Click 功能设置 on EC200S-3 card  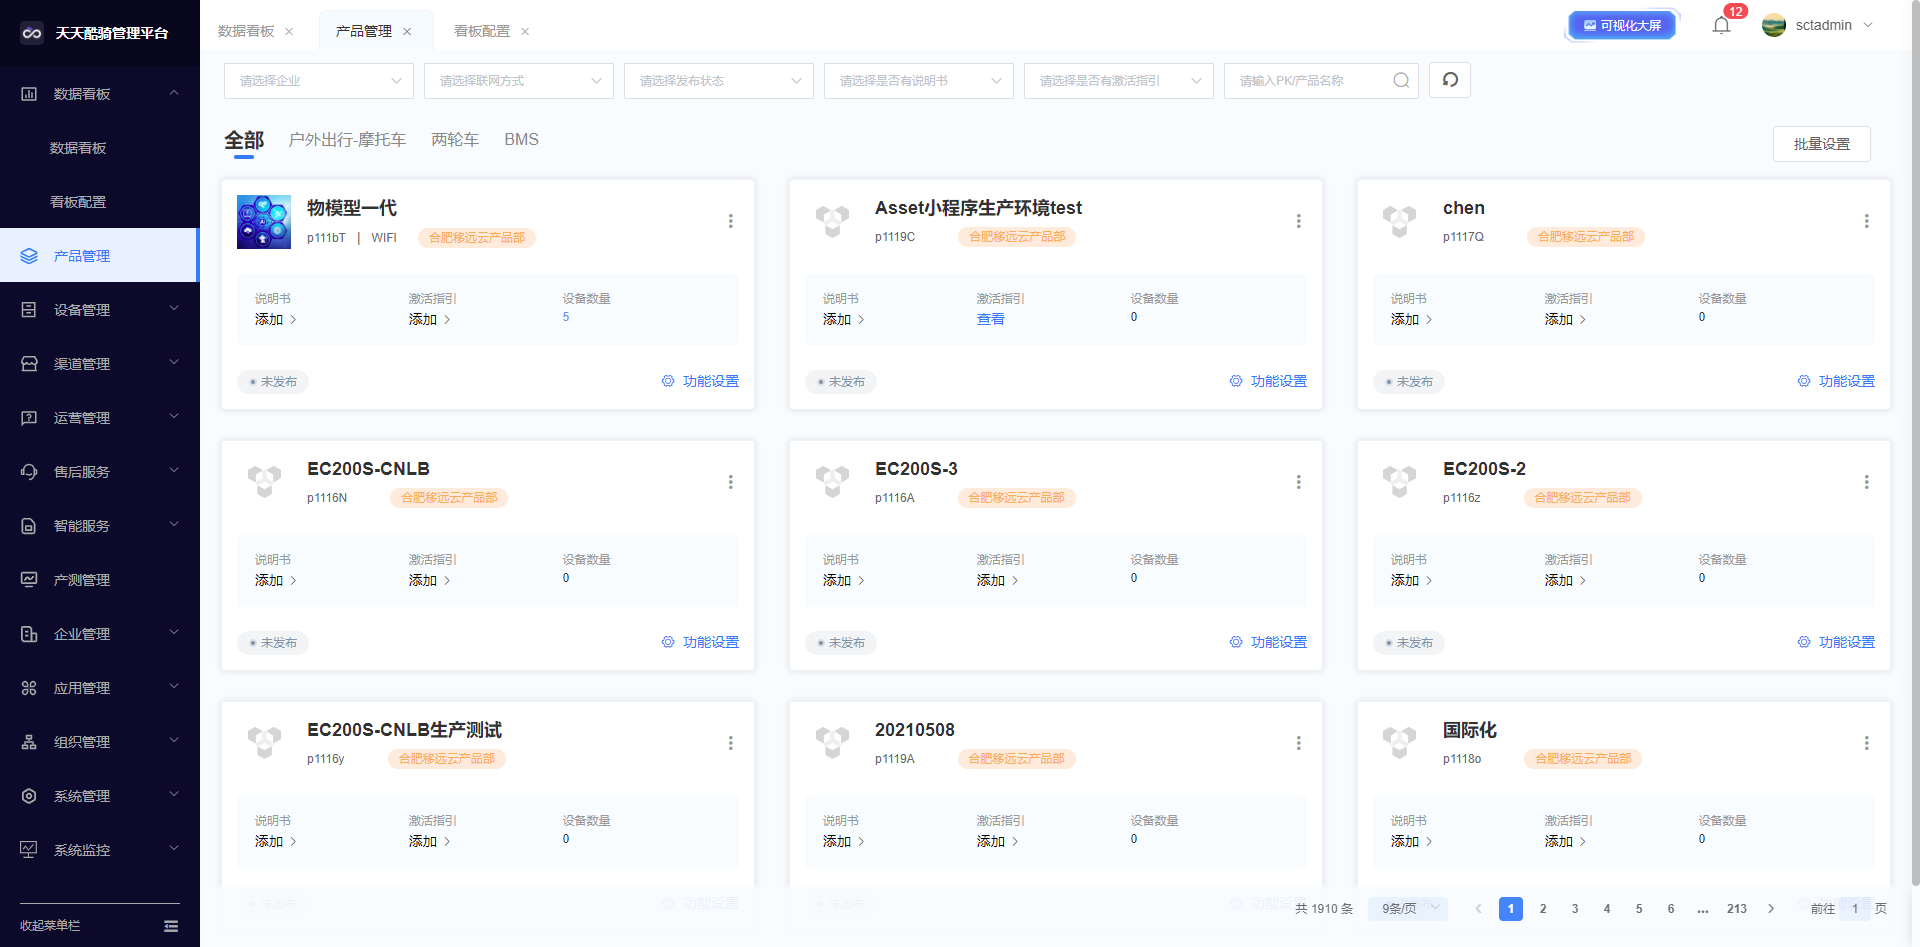coord(1268,642)
